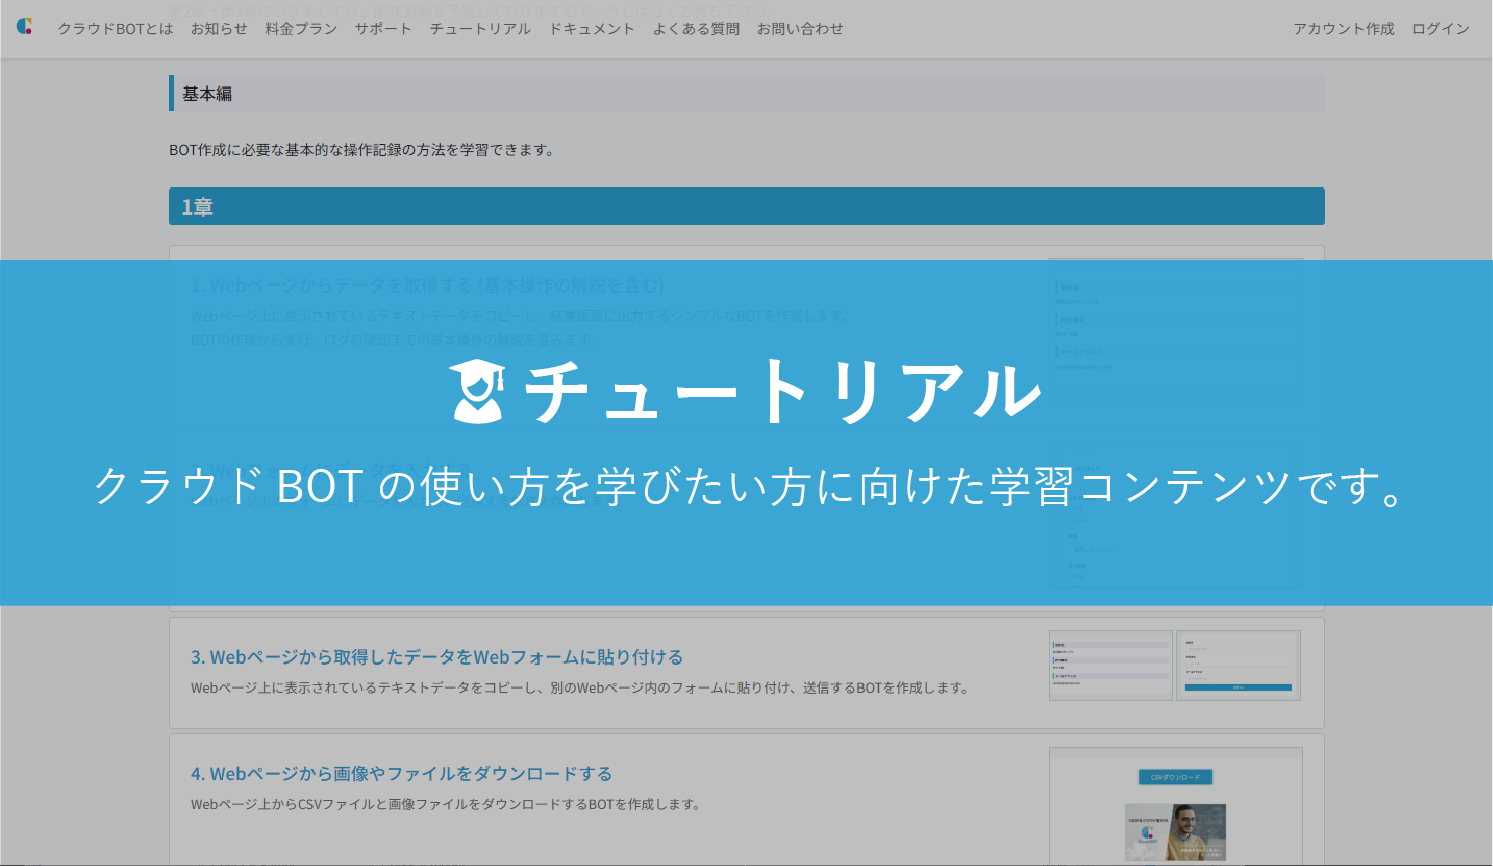Open the tutorial 3 thumbnail showing the data list page
This screenshot has width=1493, height=866.
pos(1110,665)
